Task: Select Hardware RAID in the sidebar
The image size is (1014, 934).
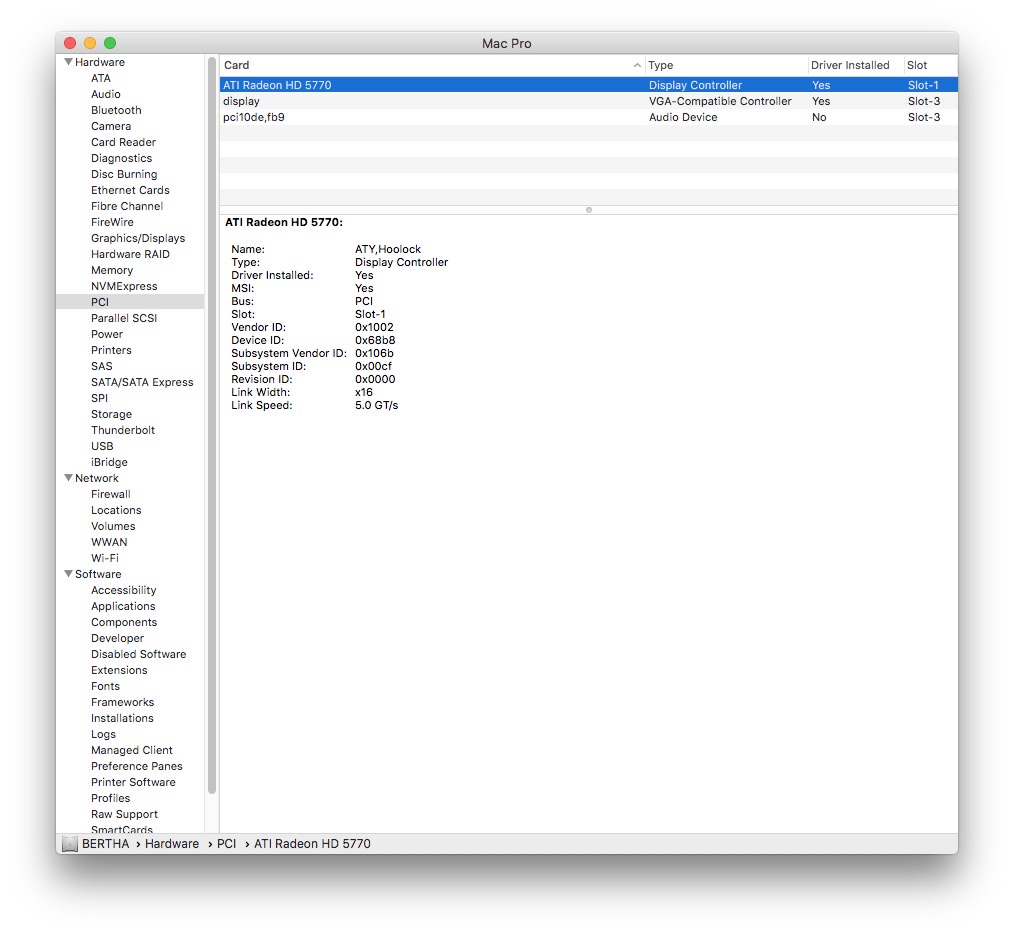Action: tap(130, 254)
